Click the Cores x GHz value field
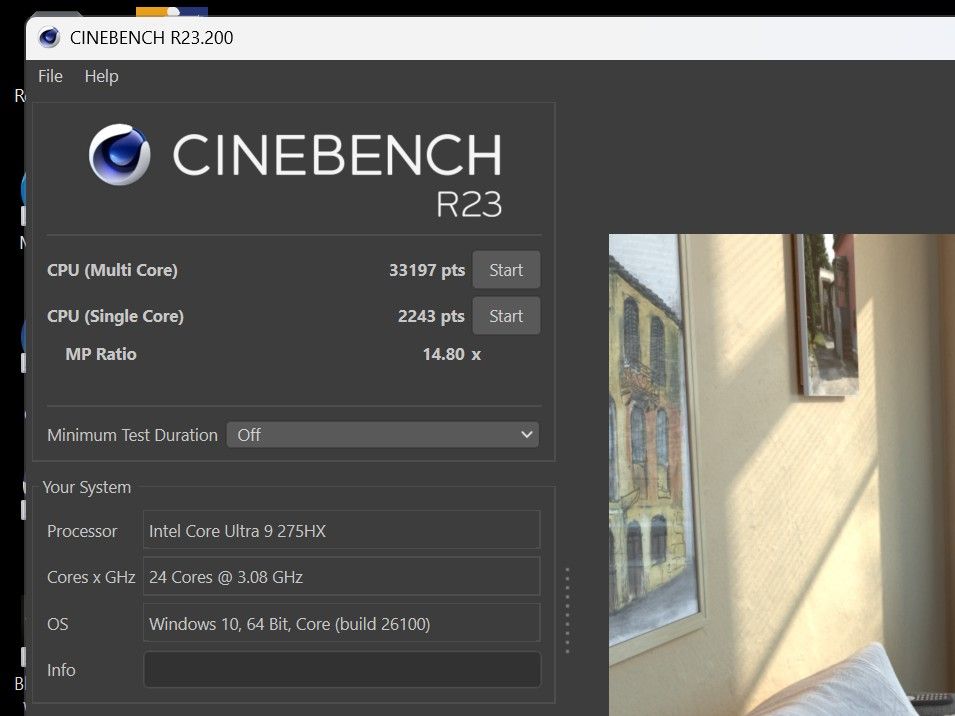Viewport: 955px width, 716px height. [x=341, y=577]
